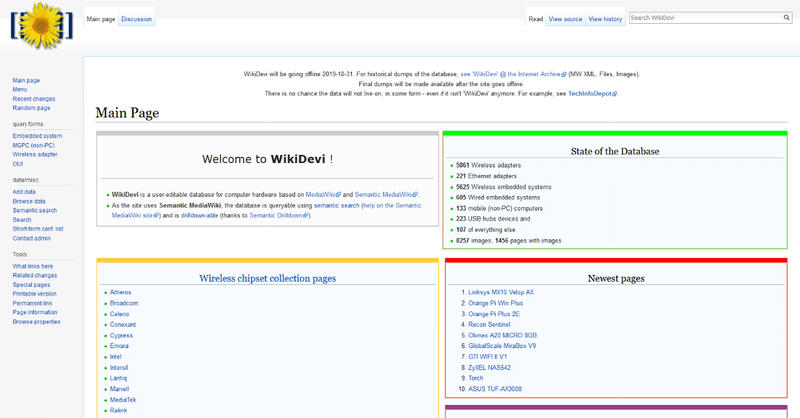This screenshot has width=800, height=418.
Task: Open the Celeno chipset page
Action: tap(119, 314)
